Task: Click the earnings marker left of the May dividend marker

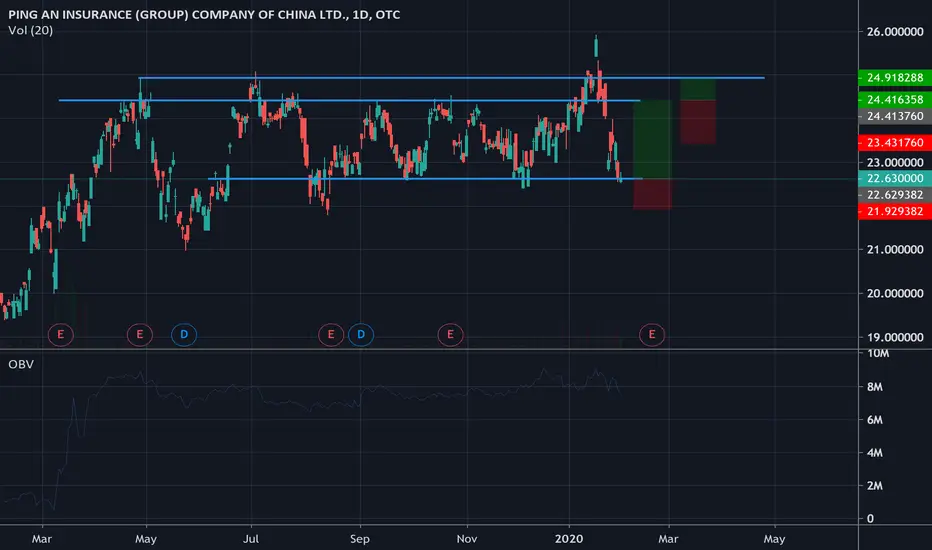Action: tap(140, 335)
